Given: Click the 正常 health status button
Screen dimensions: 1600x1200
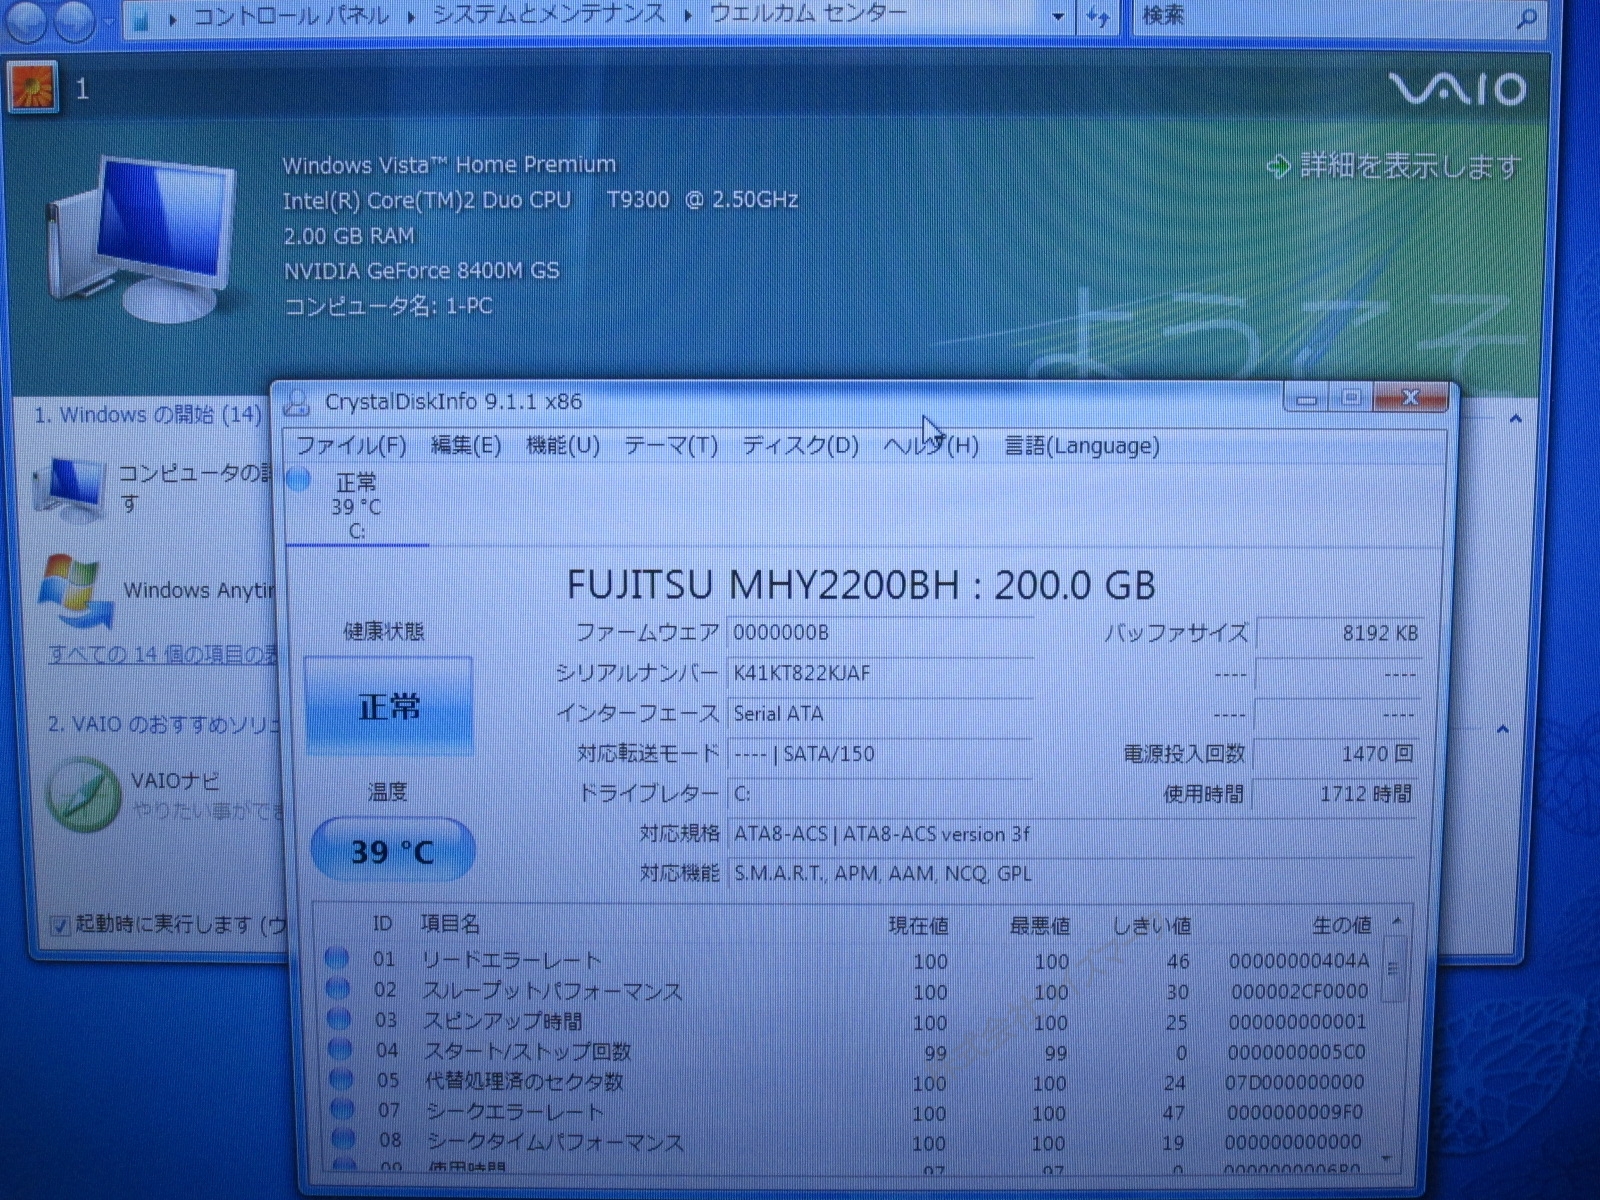Looking at the screenshot, I should [x=389, y=707].
